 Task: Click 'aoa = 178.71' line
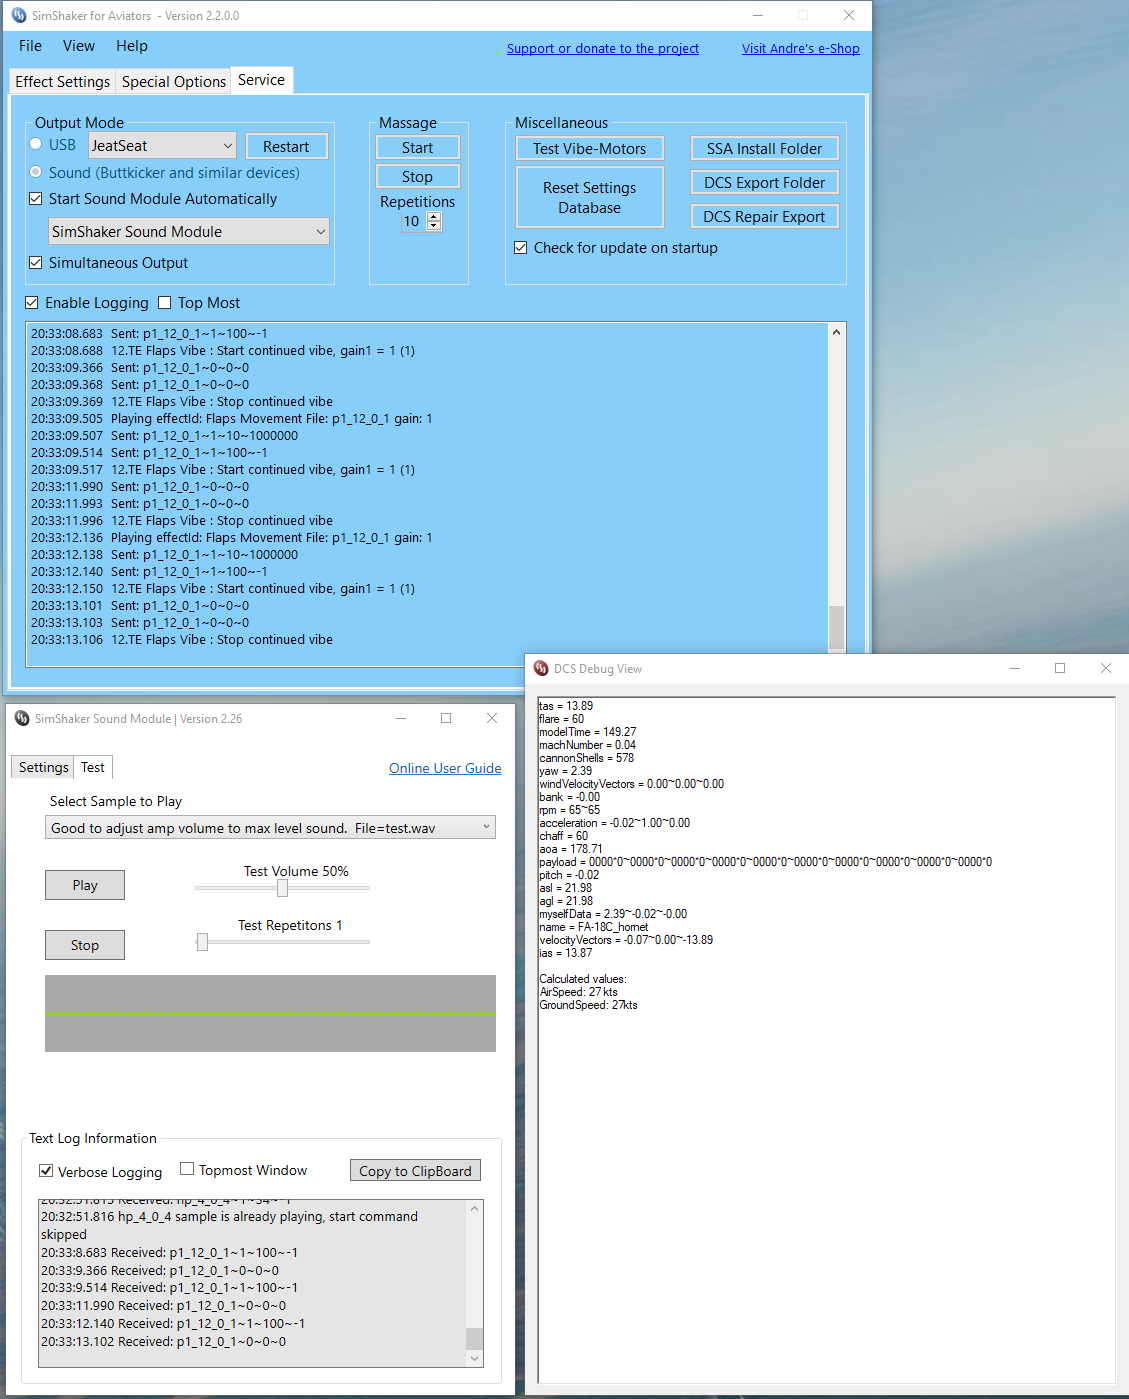pyautogui.click(x=571, y=849)
